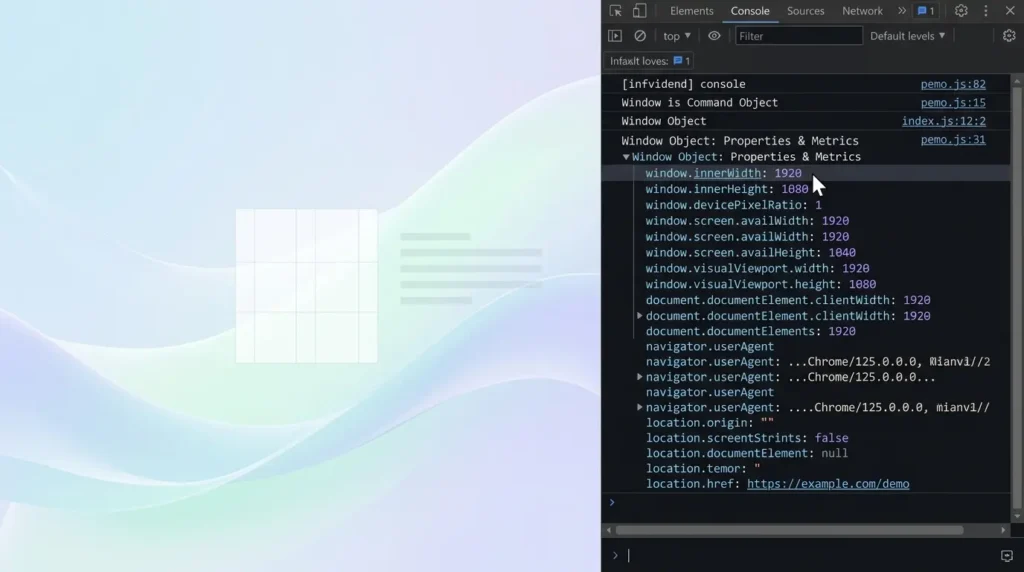Select the window.innerWidth: 1920 row
This screenshot has width=1024, height=572.
[806, 173]
